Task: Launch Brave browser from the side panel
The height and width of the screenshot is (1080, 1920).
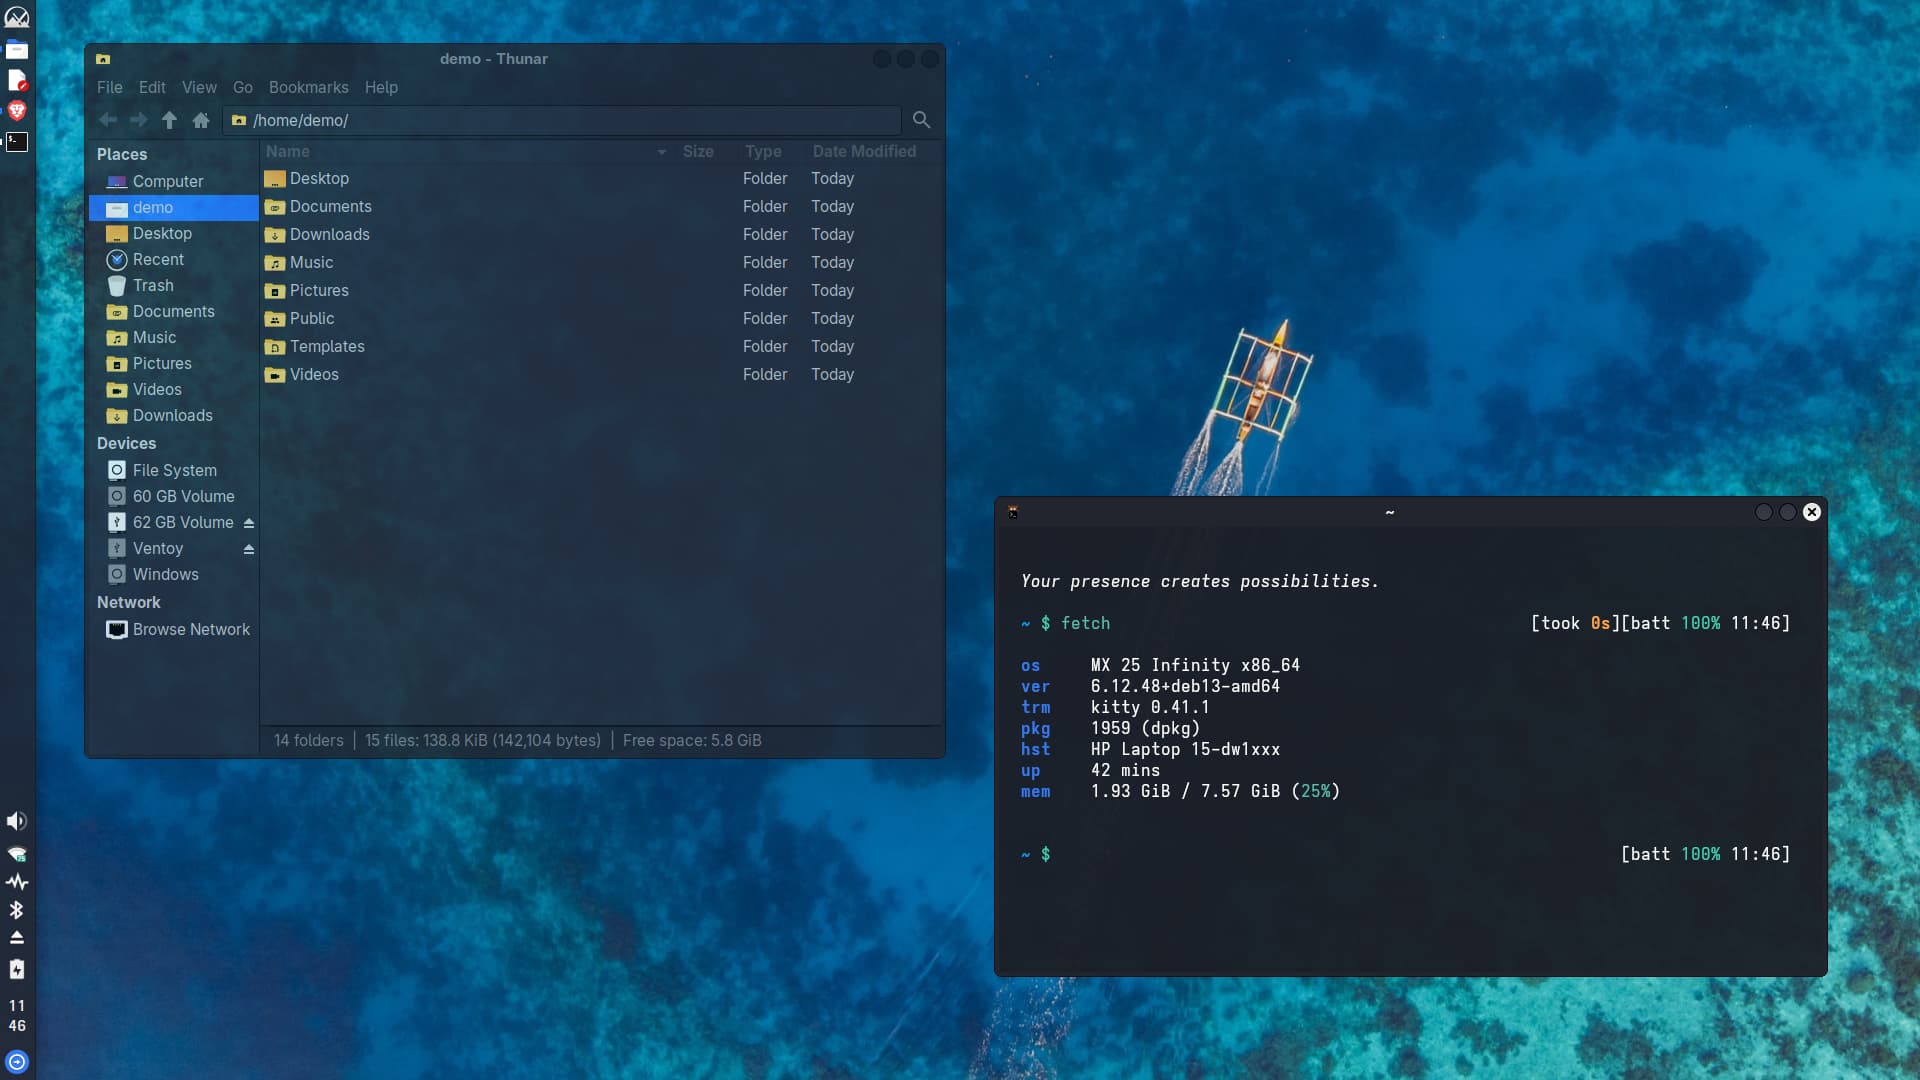Action: [17, 110]
